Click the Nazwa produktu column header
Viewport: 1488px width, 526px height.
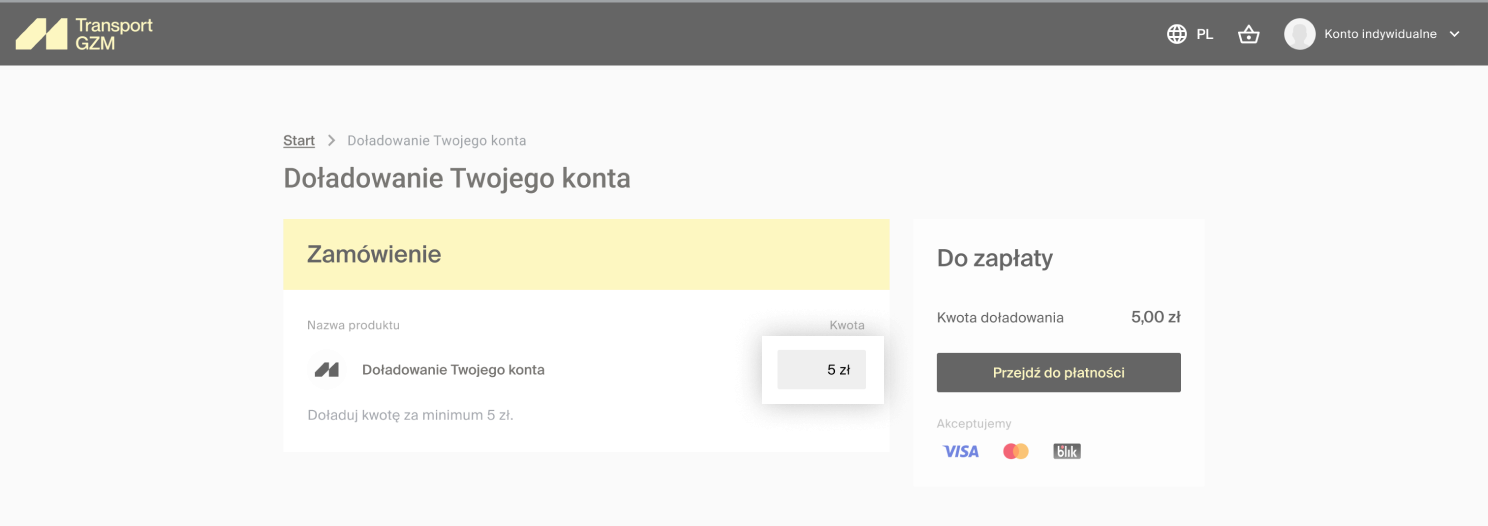click(x=353, y=325)
